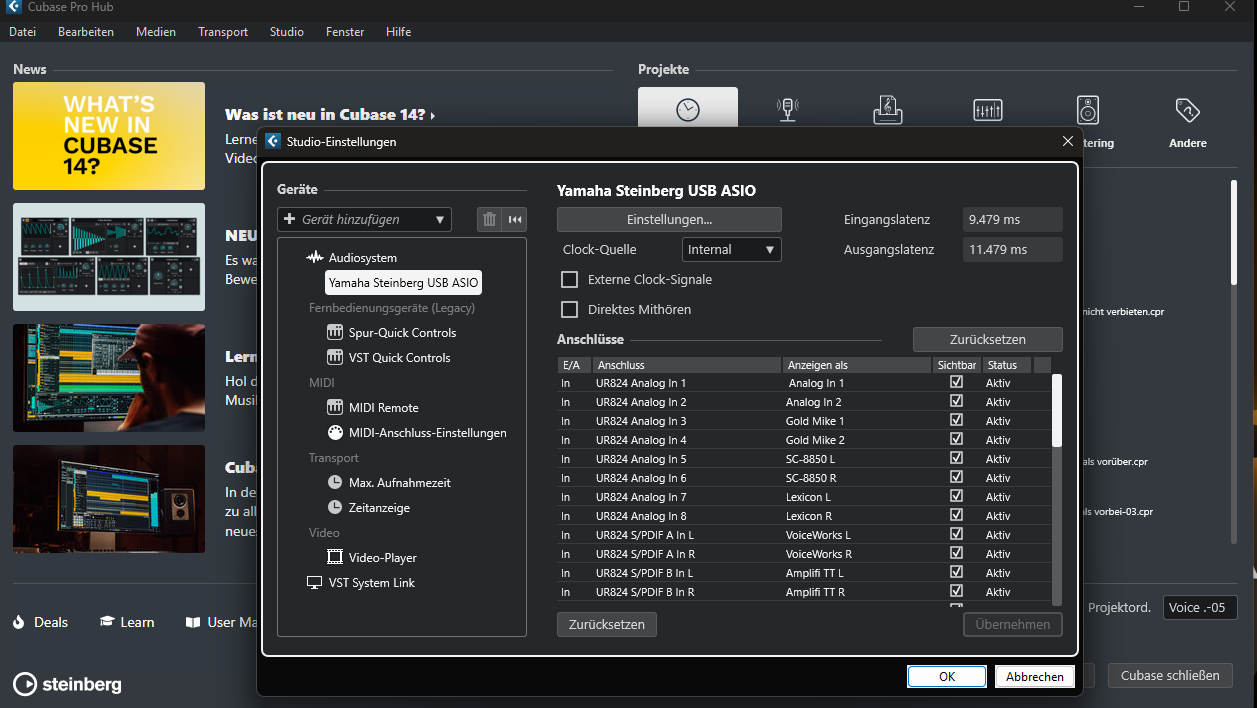1257x708 pixels.
Task: Open the Clock-Quelle Internal dropdown
Action: click(732, 249)
